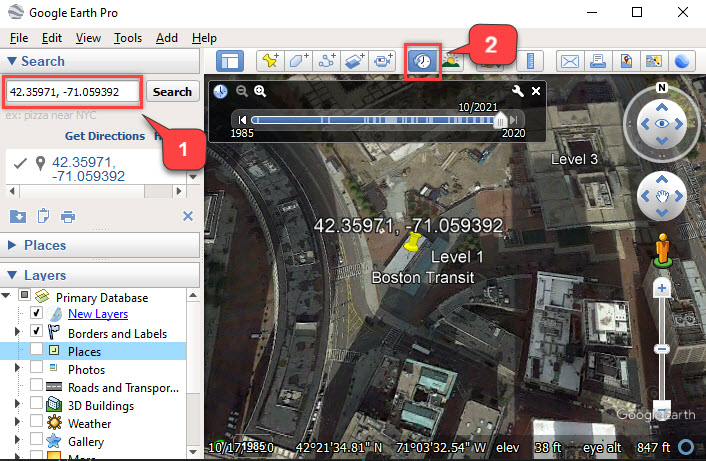Enable the 3D Buildings layer checkbox
Image resolution: width=706 pixels, height=461 pixels.
[x=36, y=403]
